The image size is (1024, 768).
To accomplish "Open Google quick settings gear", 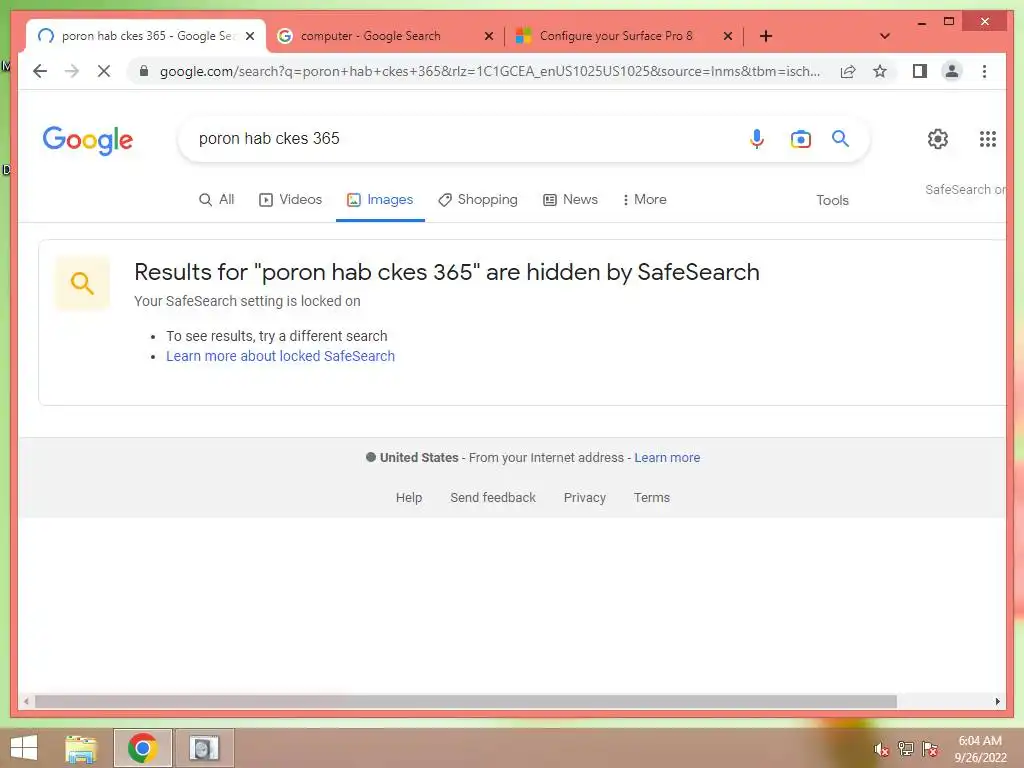I will point(938,138).
